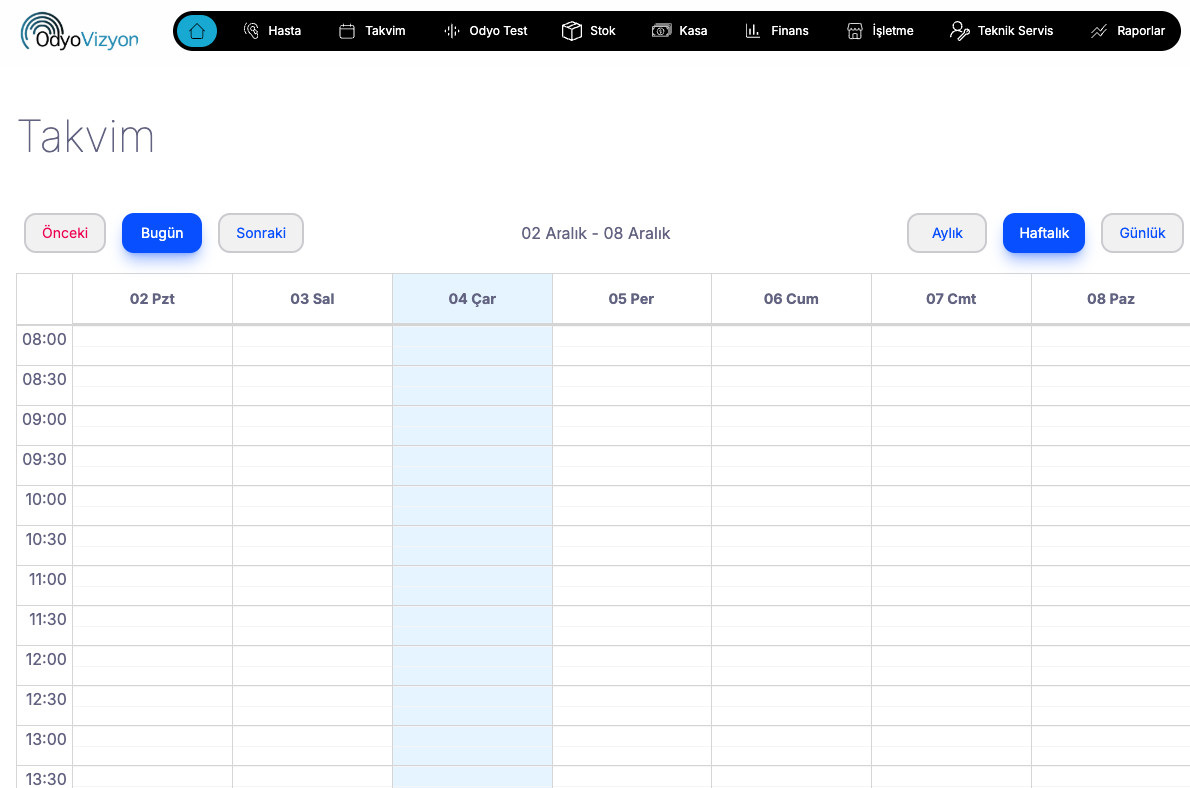Image resolution: width=1190 pixels, height=788 pixels.
Task: Click the home icon in navbar
Action: pyautogui.click(x=196, y=31)
